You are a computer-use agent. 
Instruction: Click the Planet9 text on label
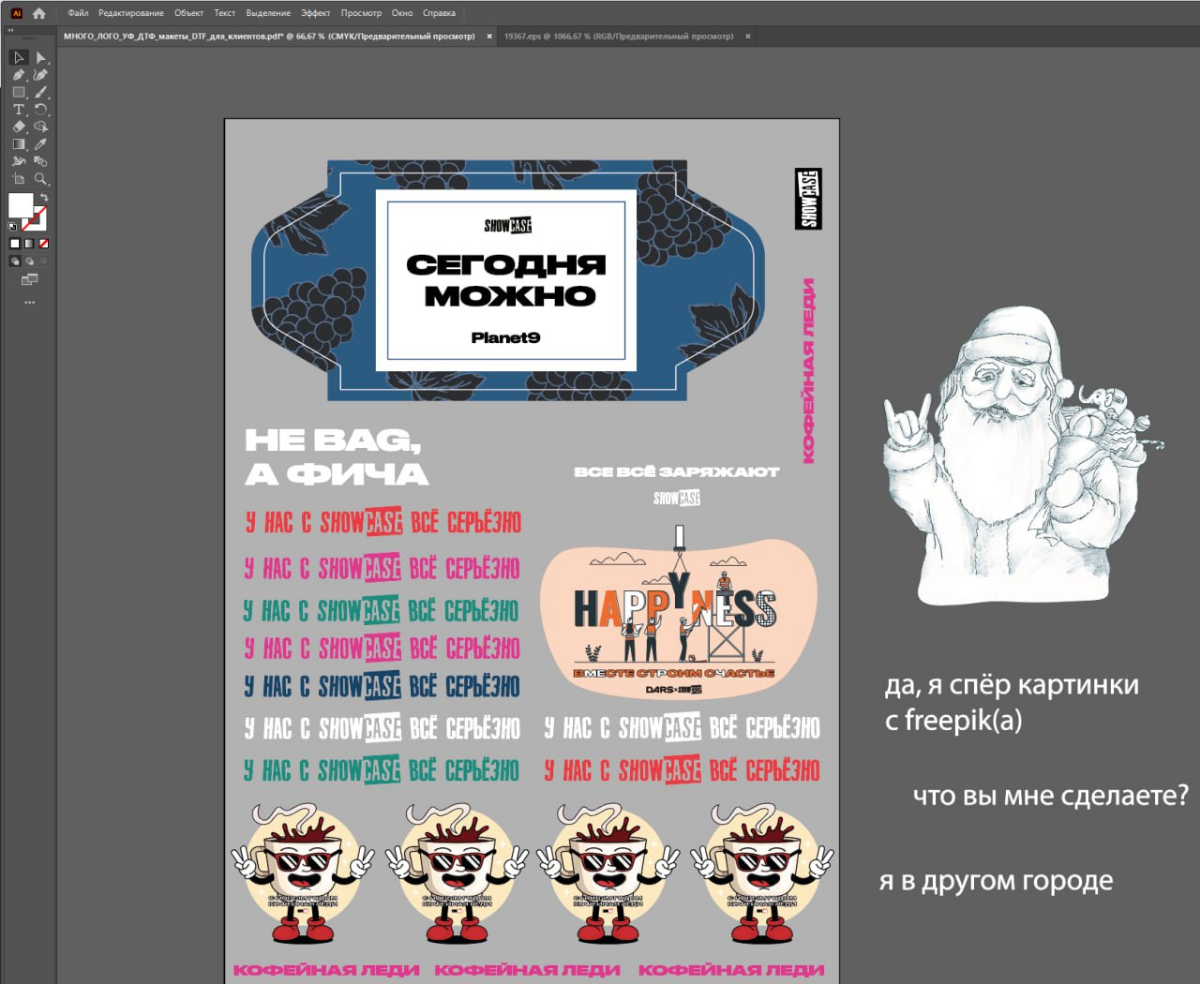pos(506,338)
